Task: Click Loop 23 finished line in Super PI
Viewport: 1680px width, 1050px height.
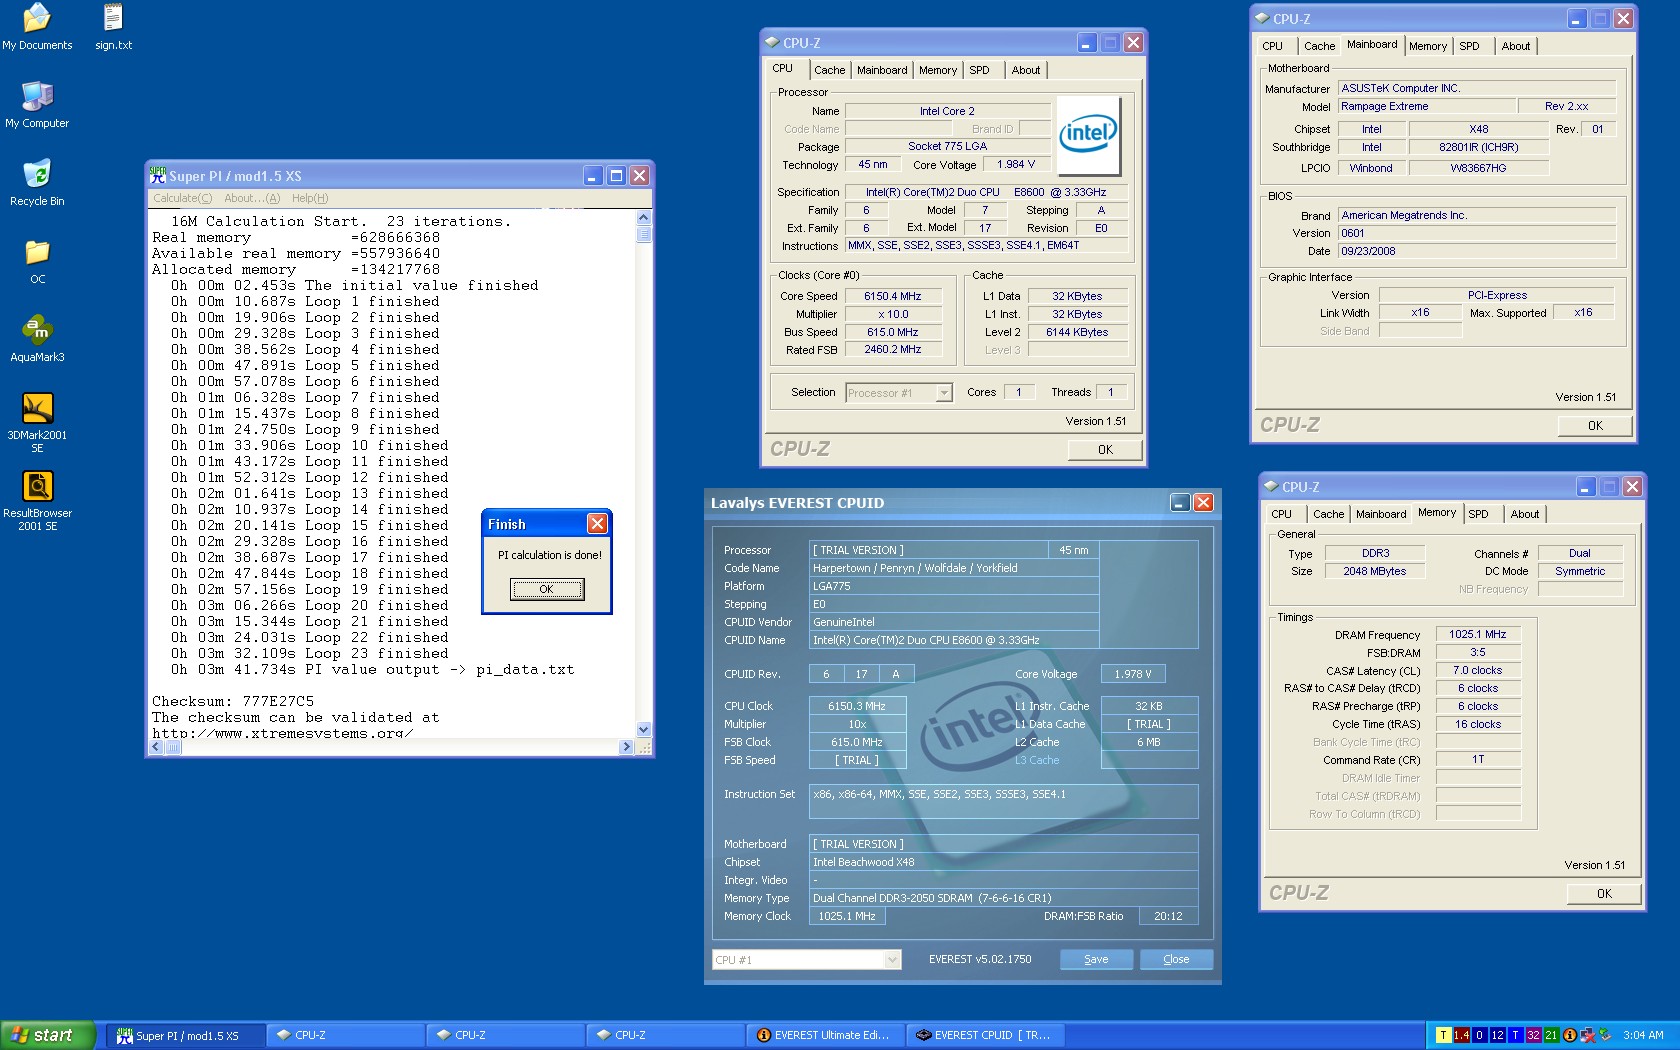Action: [309, 653]
